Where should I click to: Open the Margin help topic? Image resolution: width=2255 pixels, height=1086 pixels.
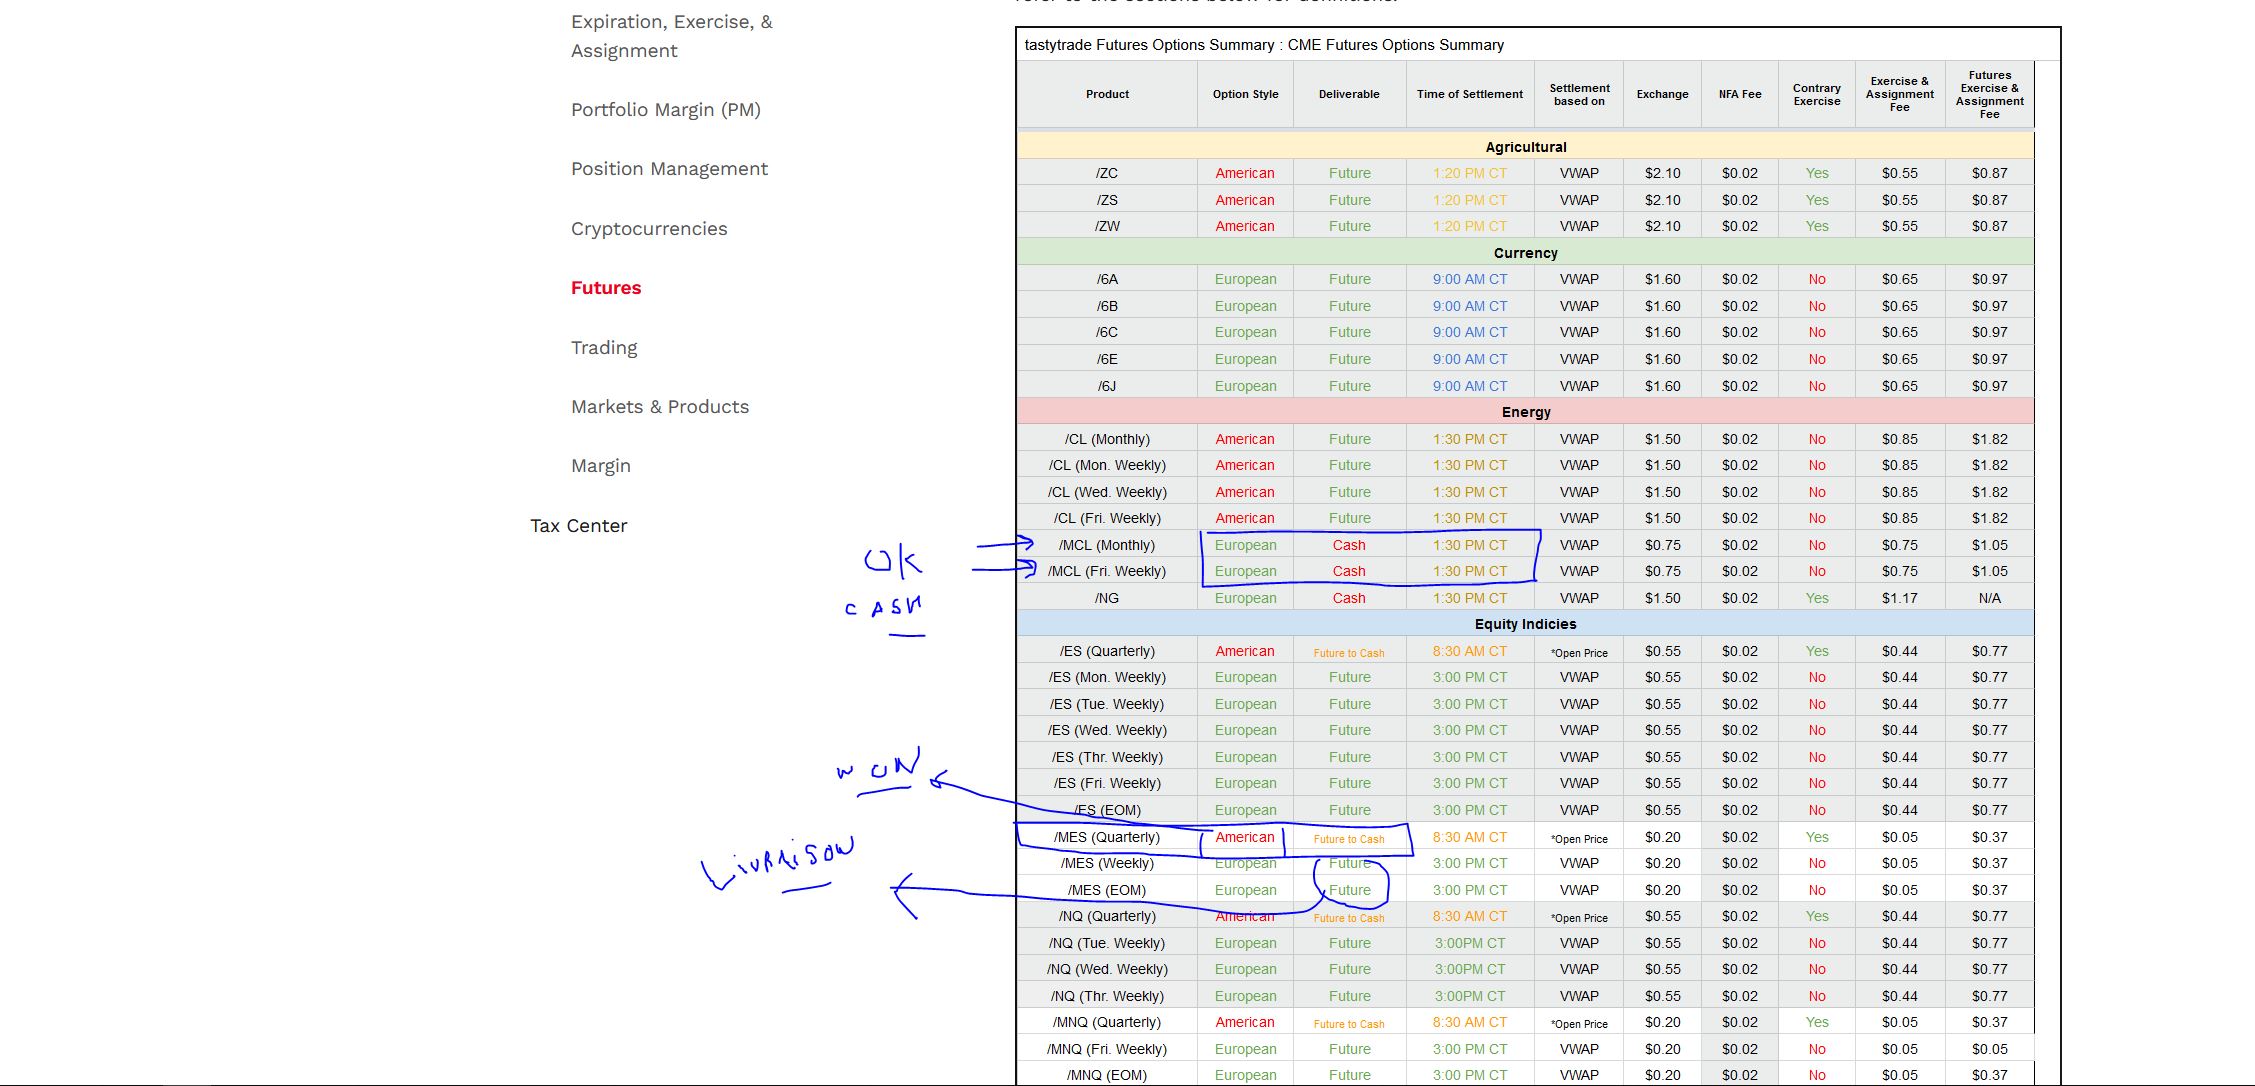coord(600,466)
